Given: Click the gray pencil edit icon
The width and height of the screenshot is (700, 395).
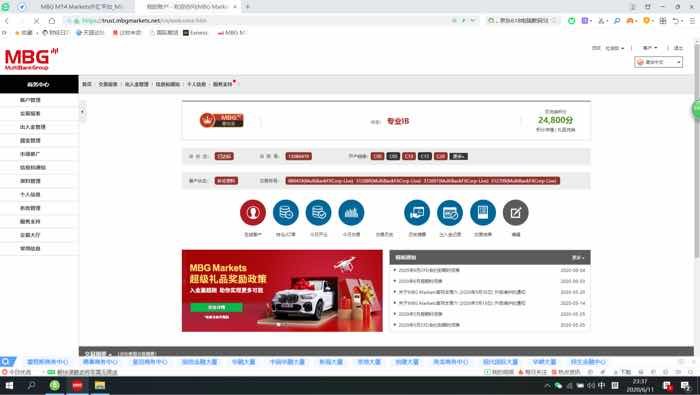Looking at the screenshot, I should (x=516, y=213).
